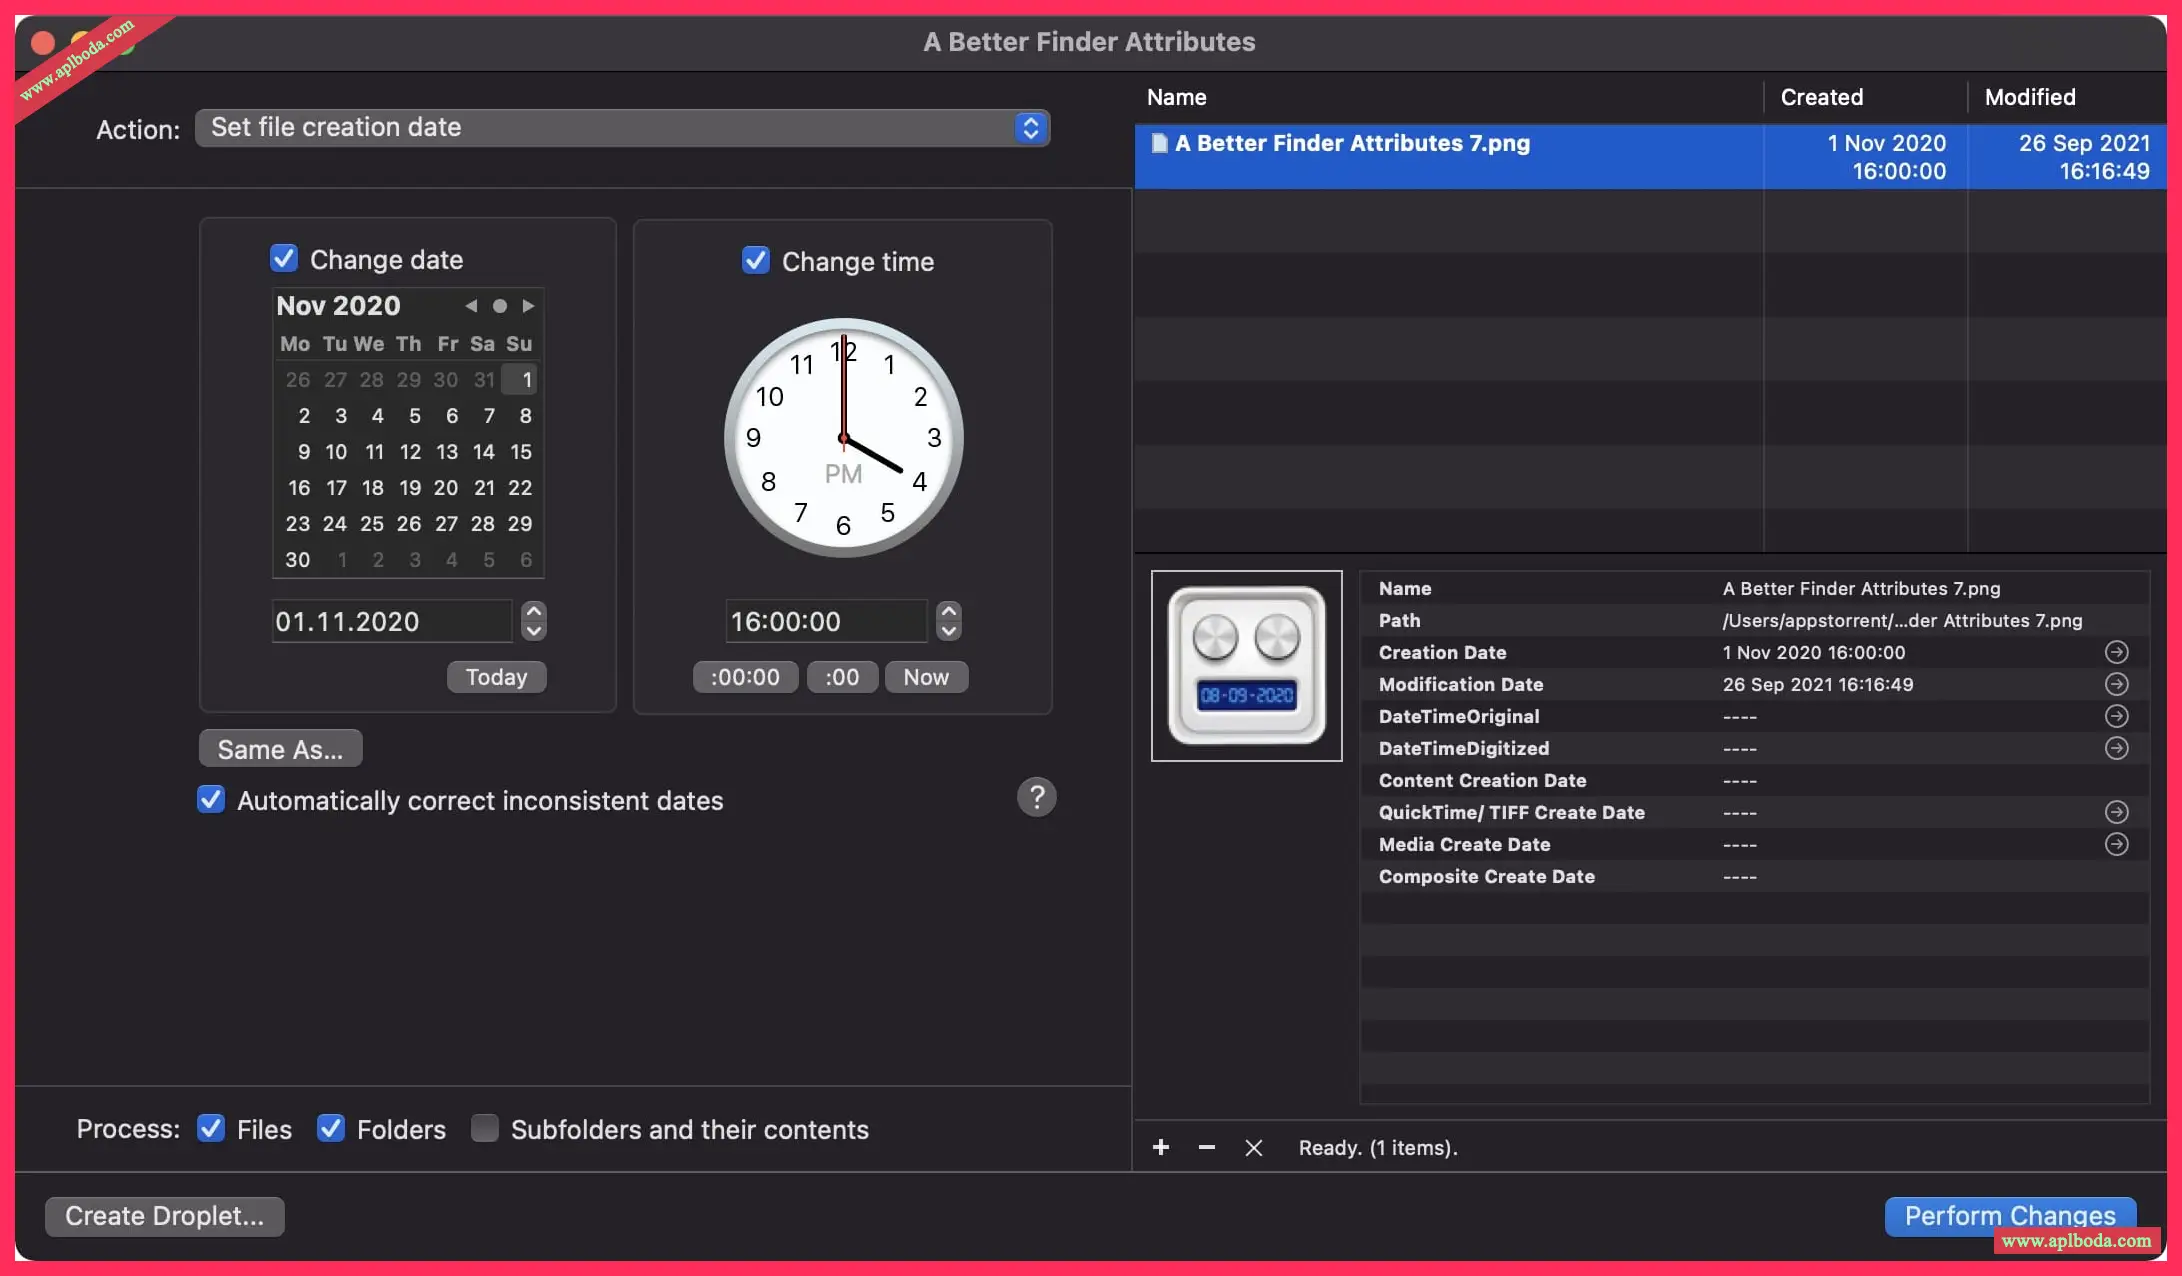Screen dimensions: 2182x1276
Task: Remove selected file with minus icon
Action: [x=1207, y=1147]
